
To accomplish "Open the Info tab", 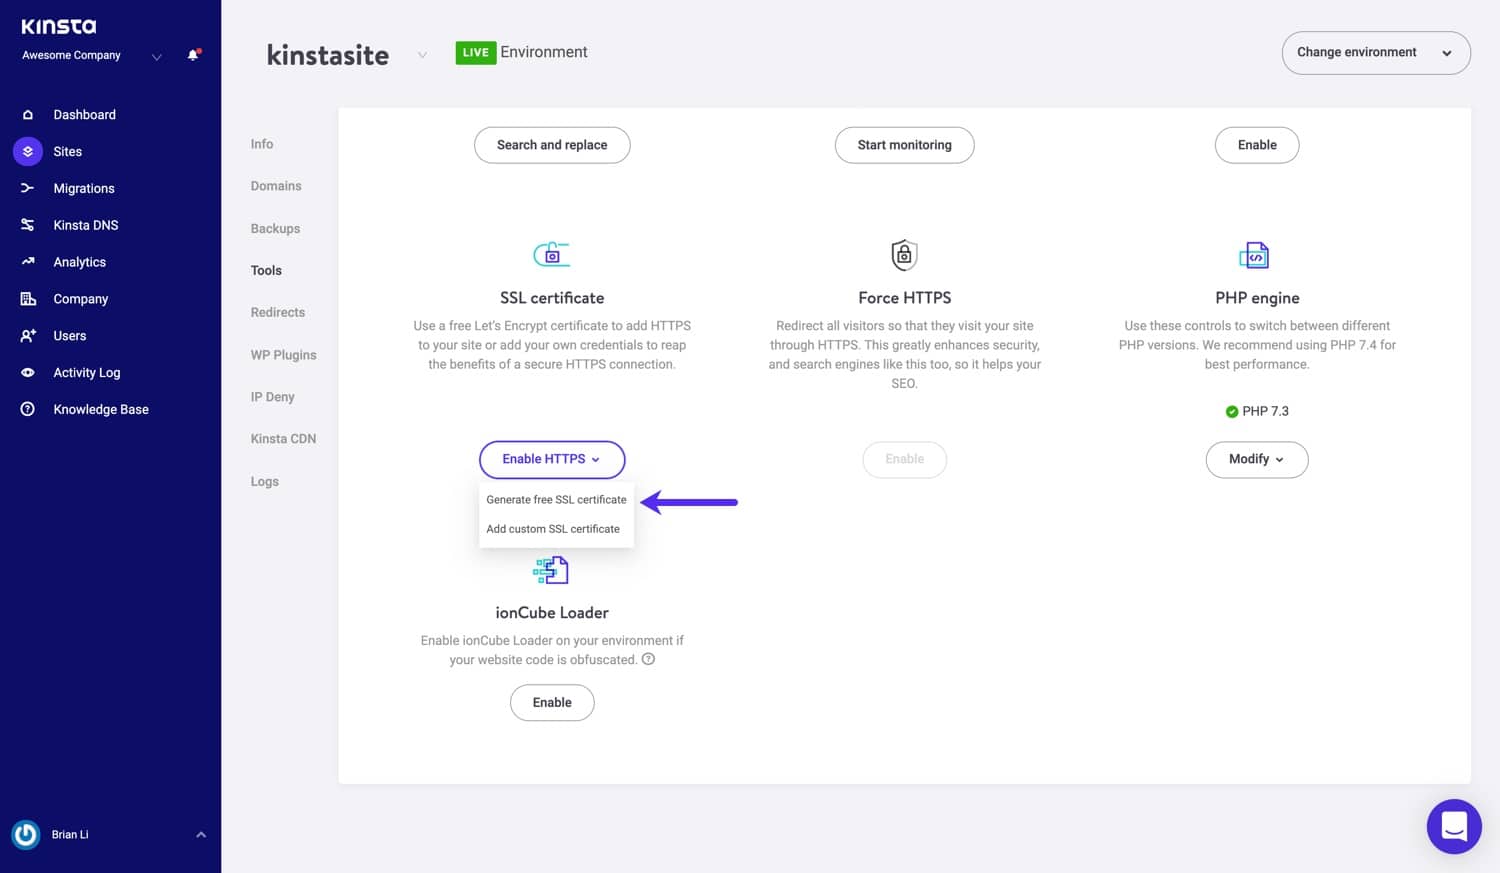I will click(262, 144).
